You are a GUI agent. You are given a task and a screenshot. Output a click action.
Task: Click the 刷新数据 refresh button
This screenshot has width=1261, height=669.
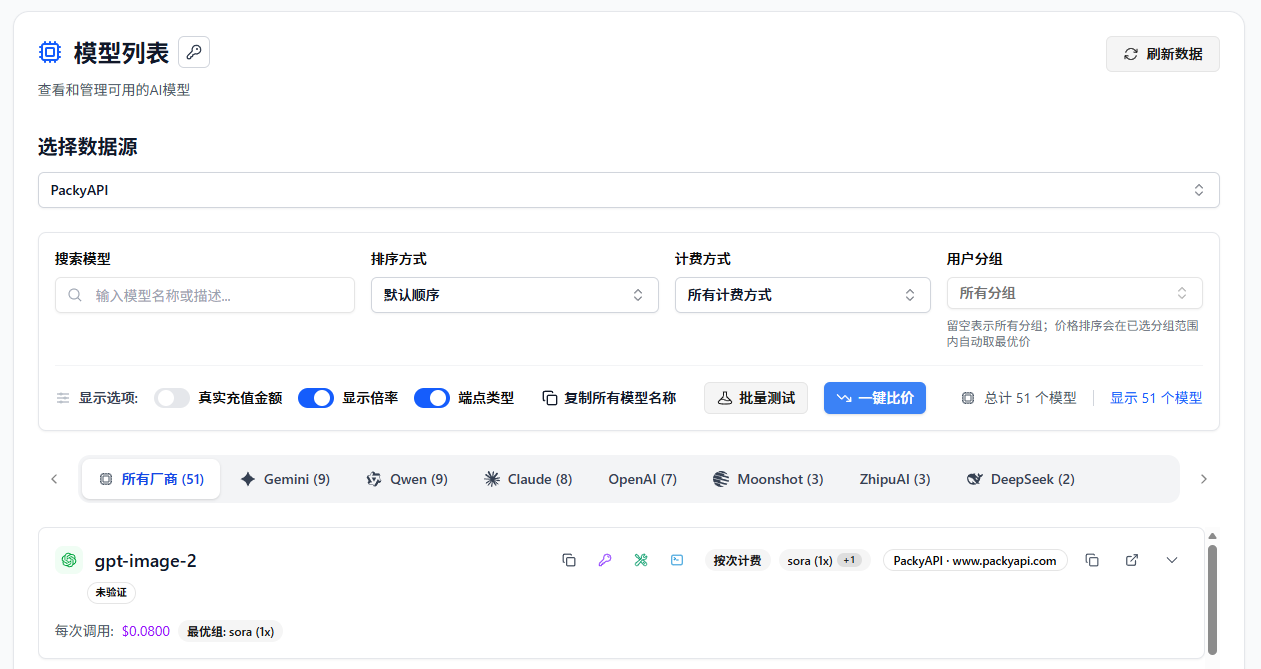[1162, 54]
